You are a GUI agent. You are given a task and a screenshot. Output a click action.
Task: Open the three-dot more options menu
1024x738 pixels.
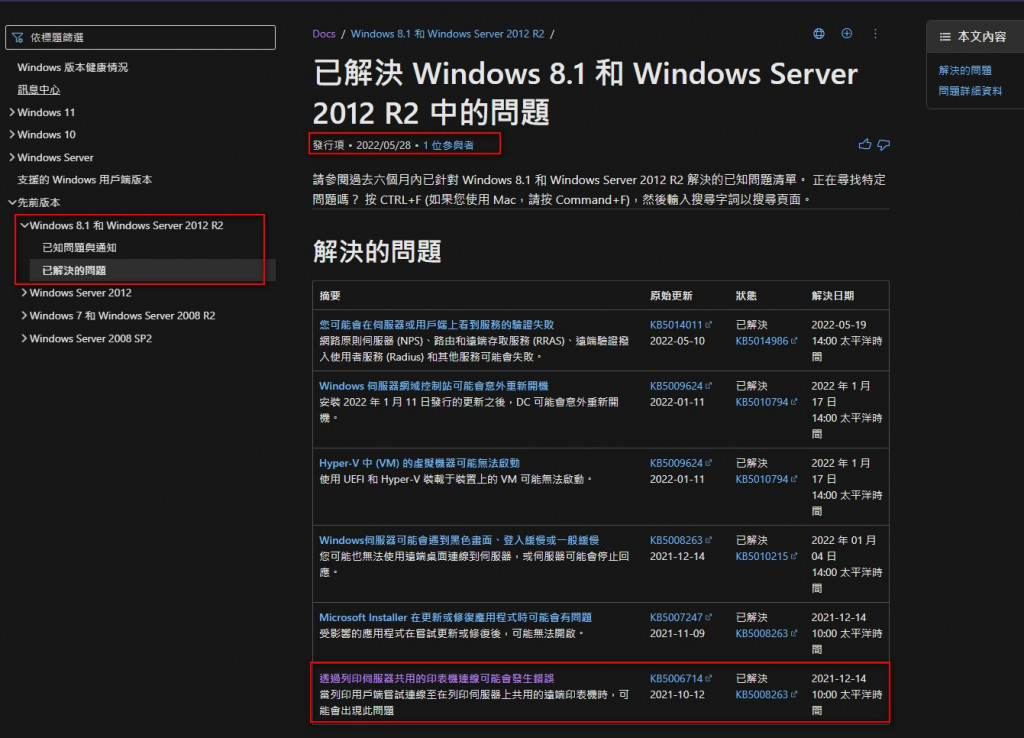coord(875,33)
